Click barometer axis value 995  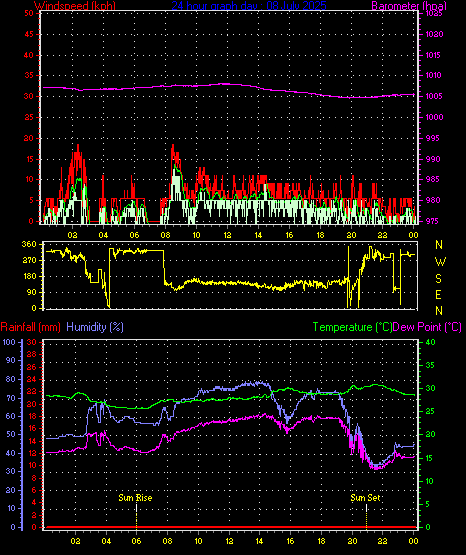tap(432, 138)
